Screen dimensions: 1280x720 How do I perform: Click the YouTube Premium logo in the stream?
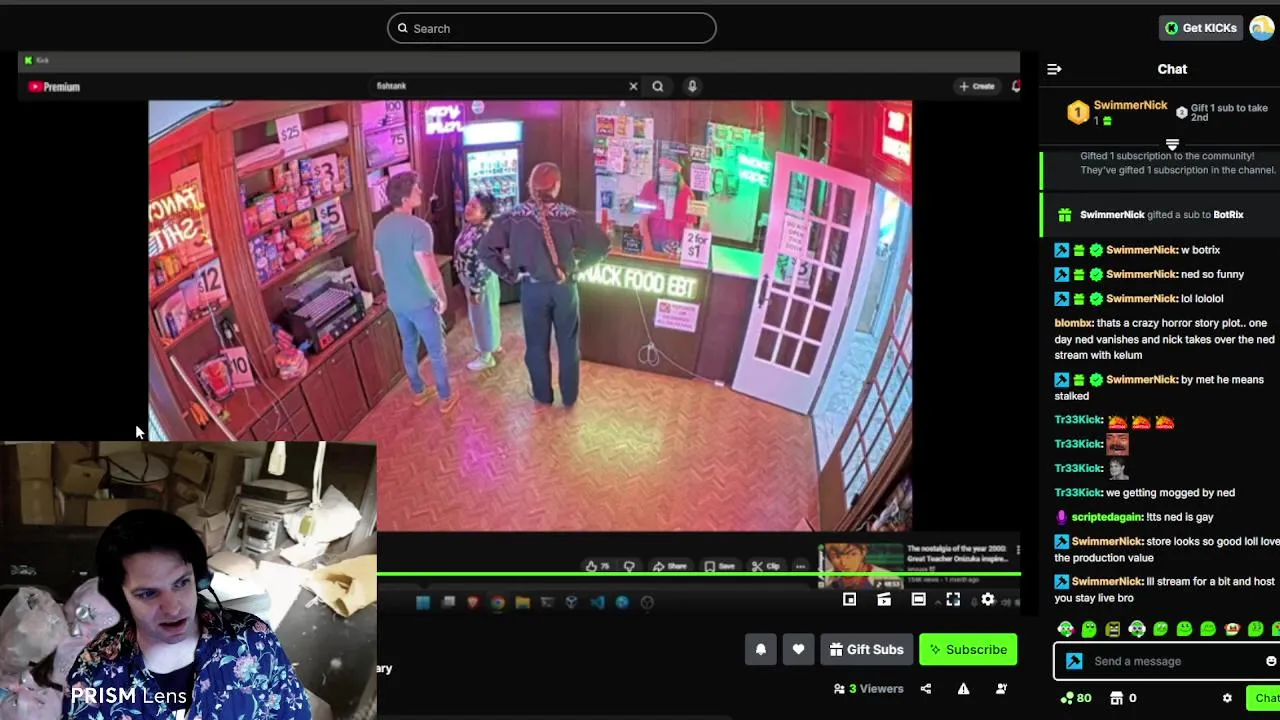tap(54, 87)
